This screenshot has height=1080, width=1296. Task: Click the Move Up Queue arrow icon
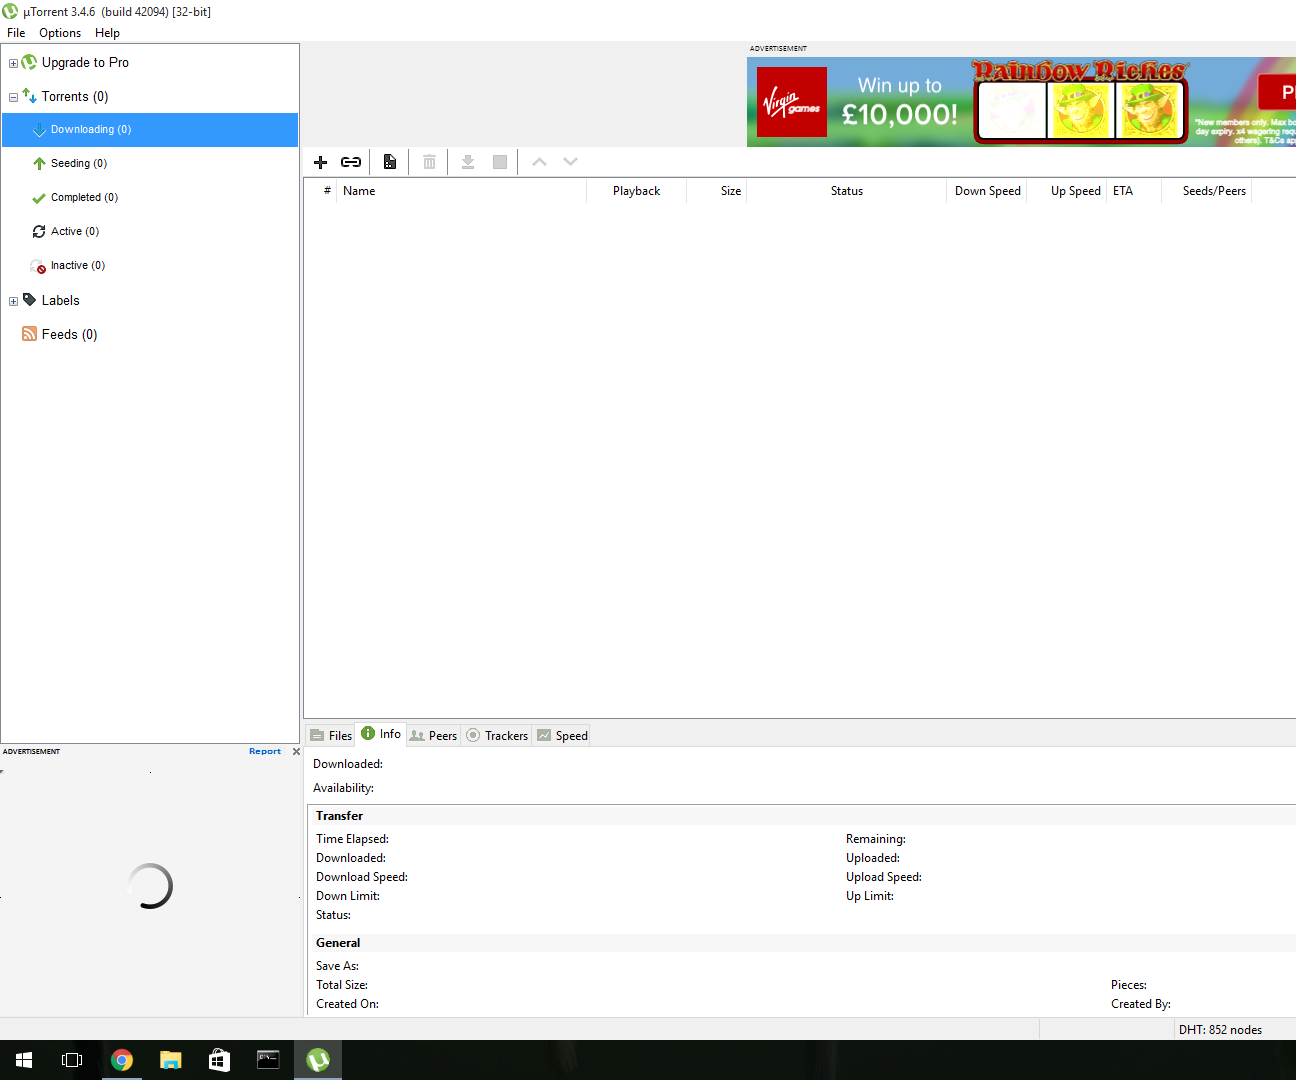(539, 161)
